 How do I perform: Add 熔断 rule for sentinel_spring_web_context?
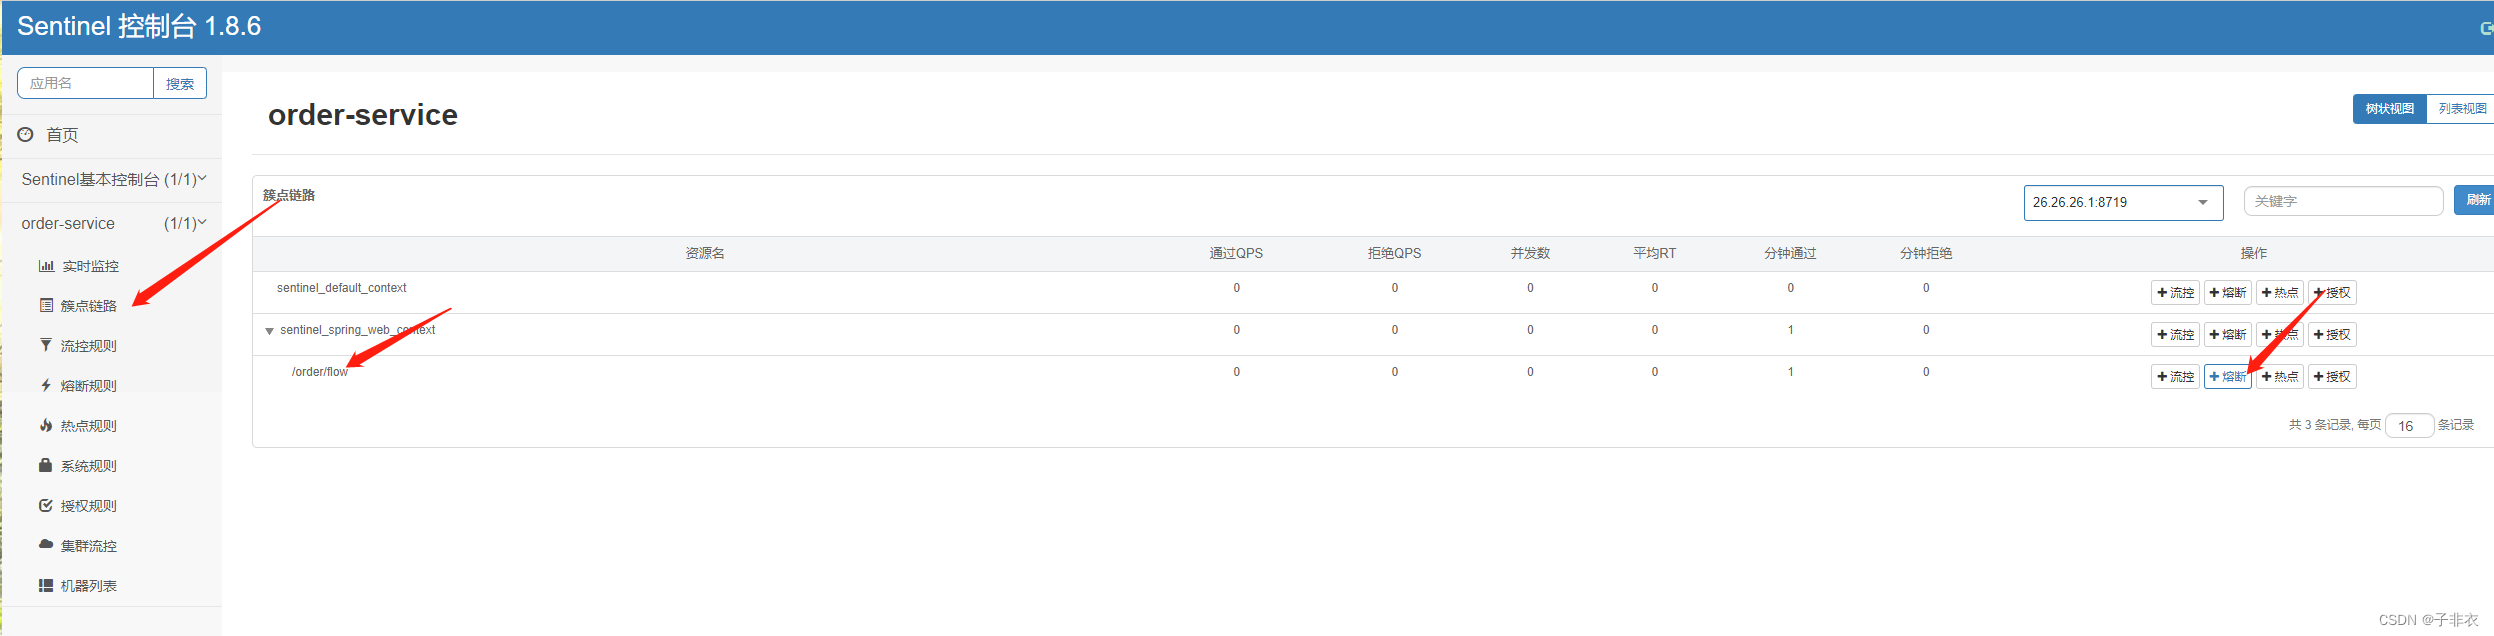[2228, 335]
